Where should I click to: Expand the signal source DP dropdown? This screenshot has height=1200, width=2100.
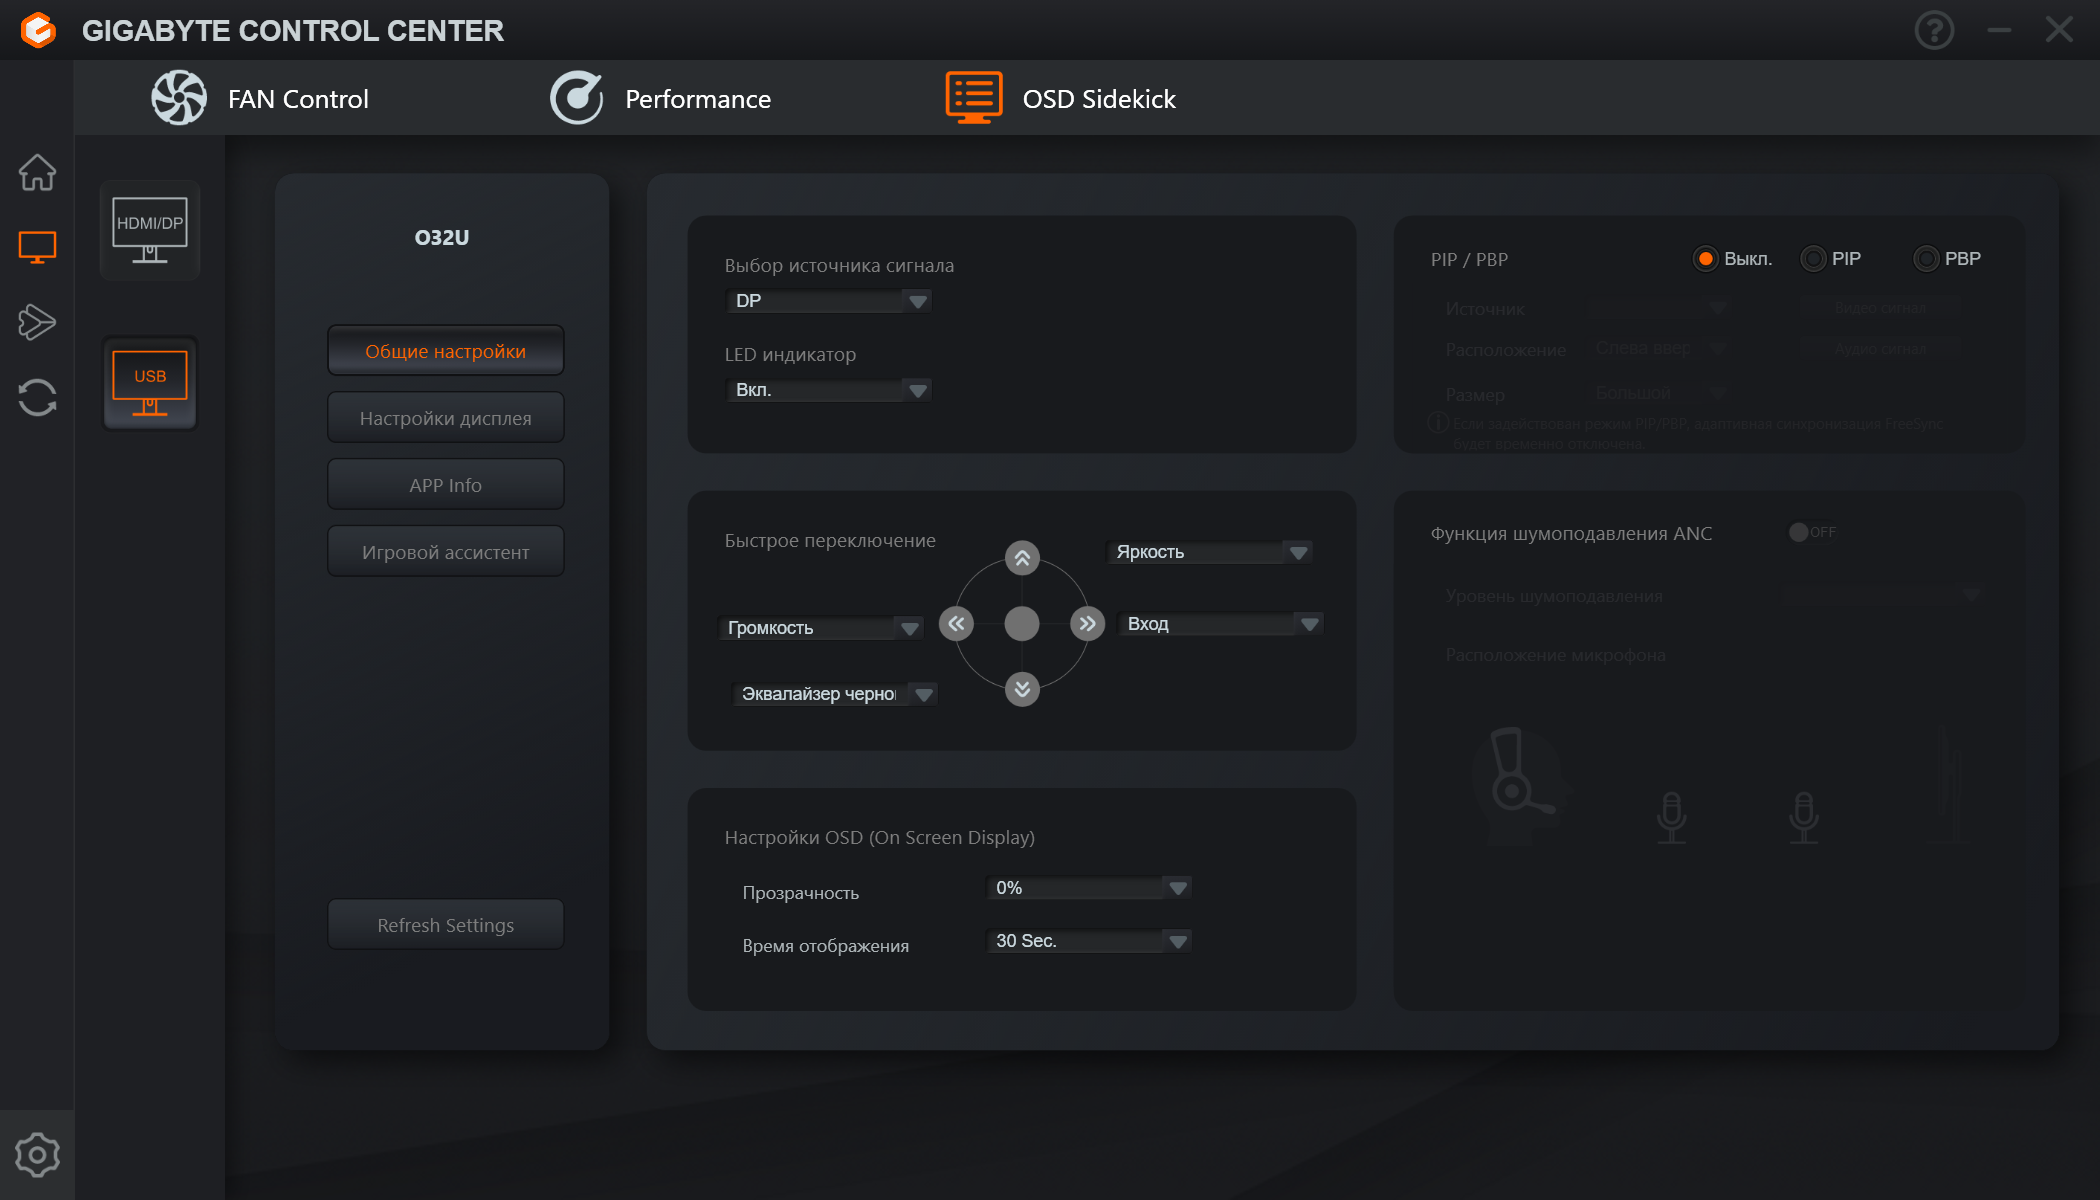828,301
